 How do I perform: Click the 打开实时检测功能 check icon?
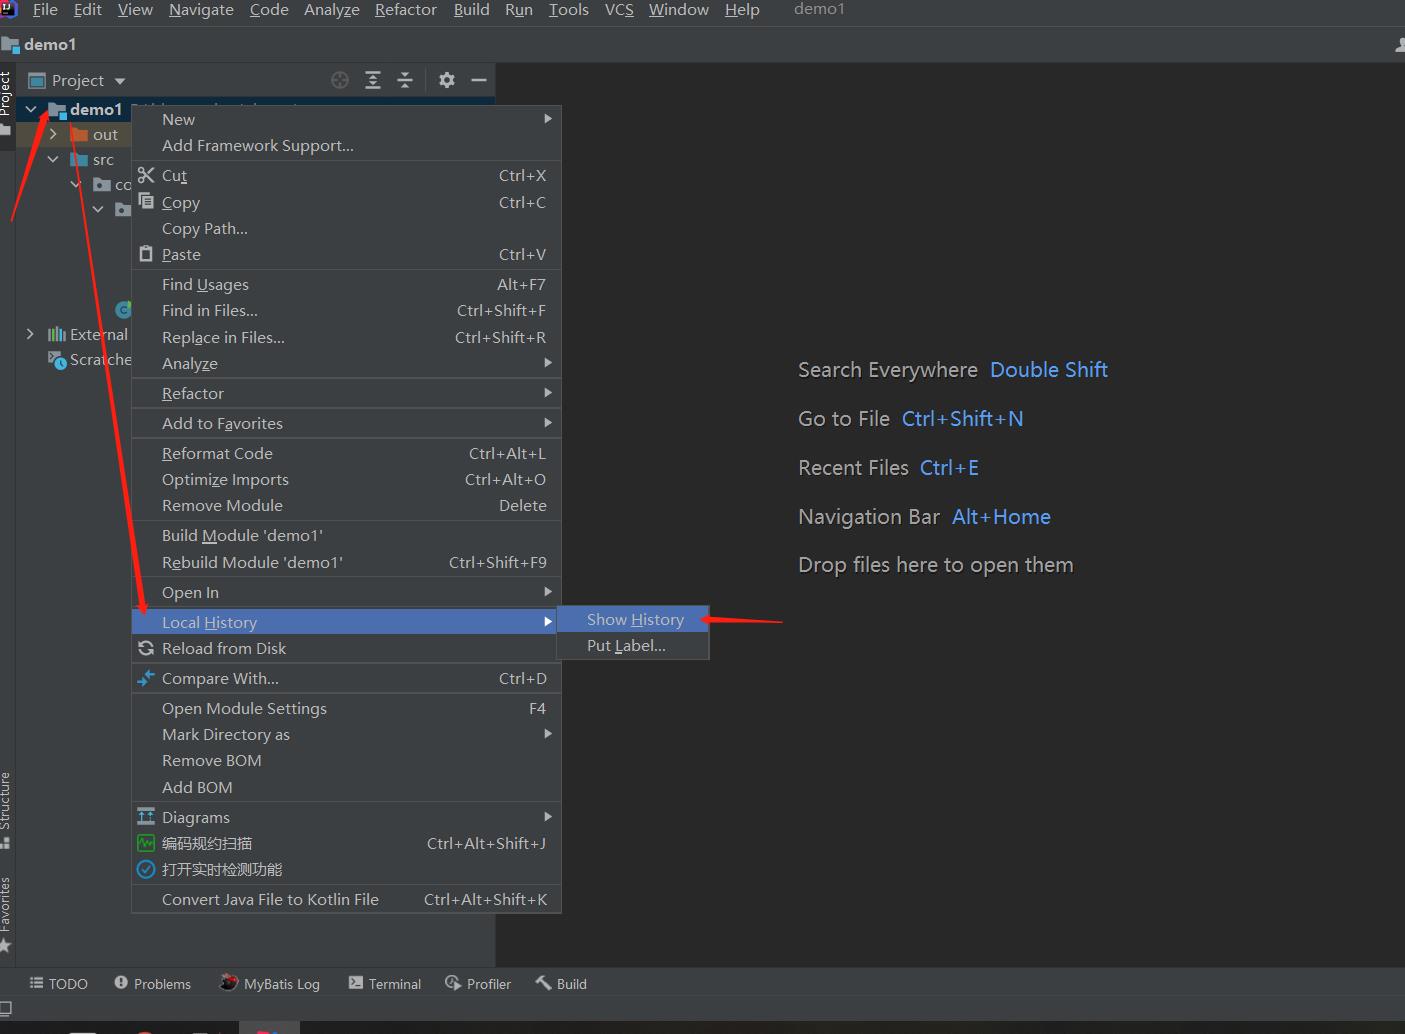click(146, 869)
